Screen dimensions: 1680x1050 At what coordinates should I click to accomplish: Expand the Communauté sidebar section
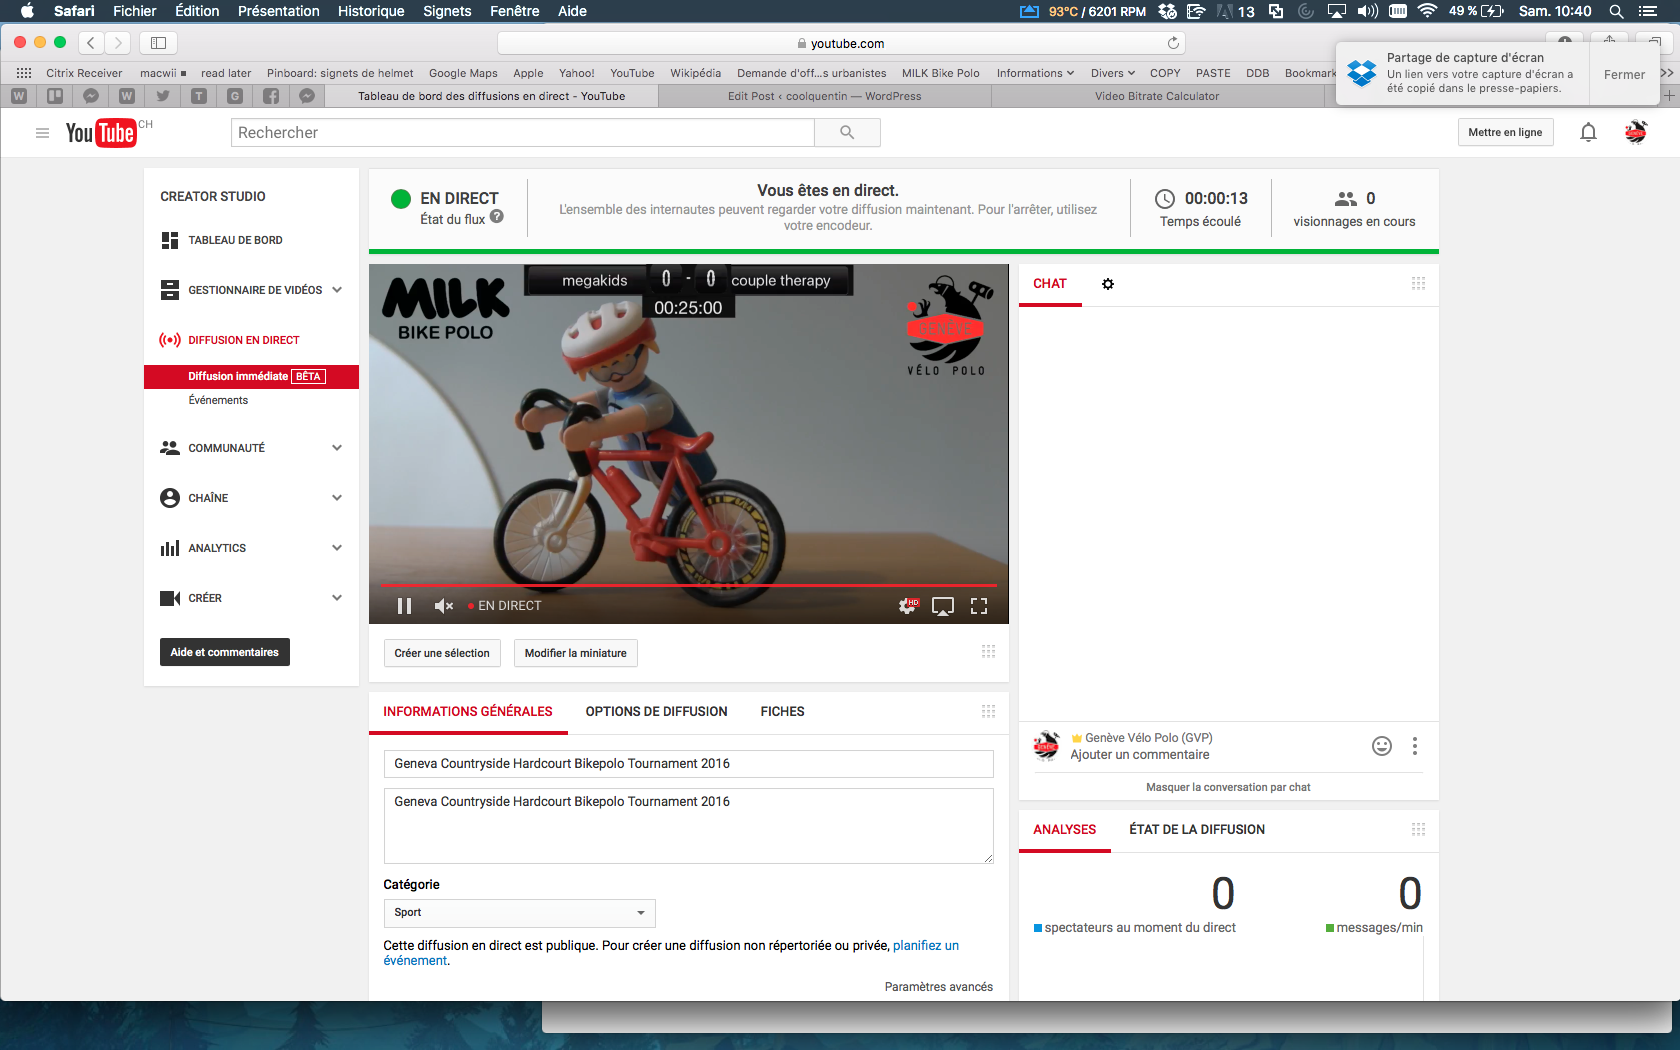coord(337,448)
